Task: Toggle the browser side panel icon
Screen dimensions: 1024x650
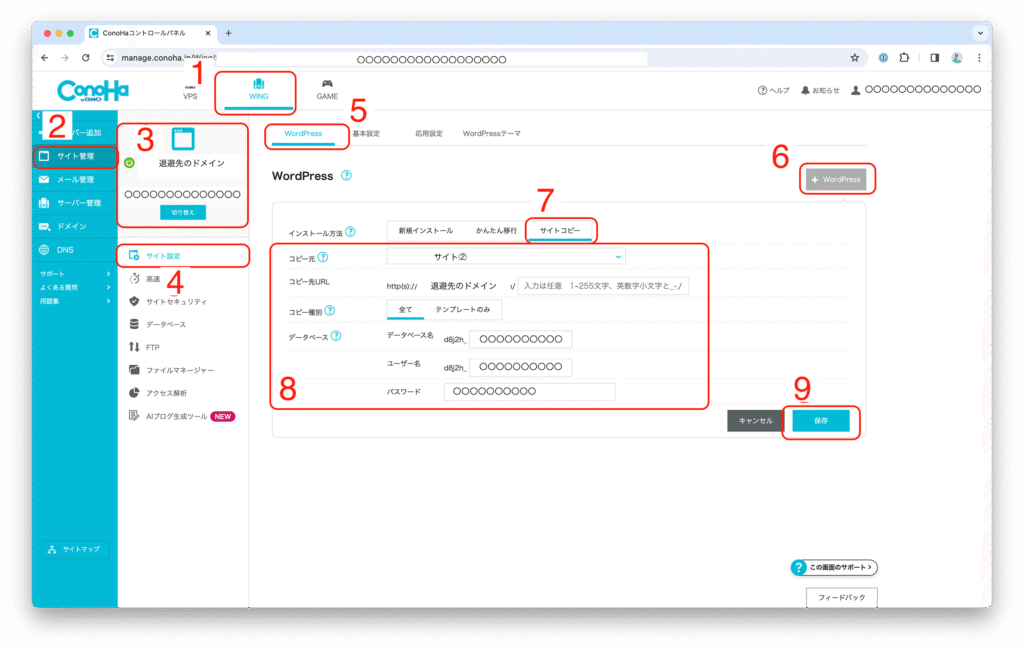Action: (935, 57)
